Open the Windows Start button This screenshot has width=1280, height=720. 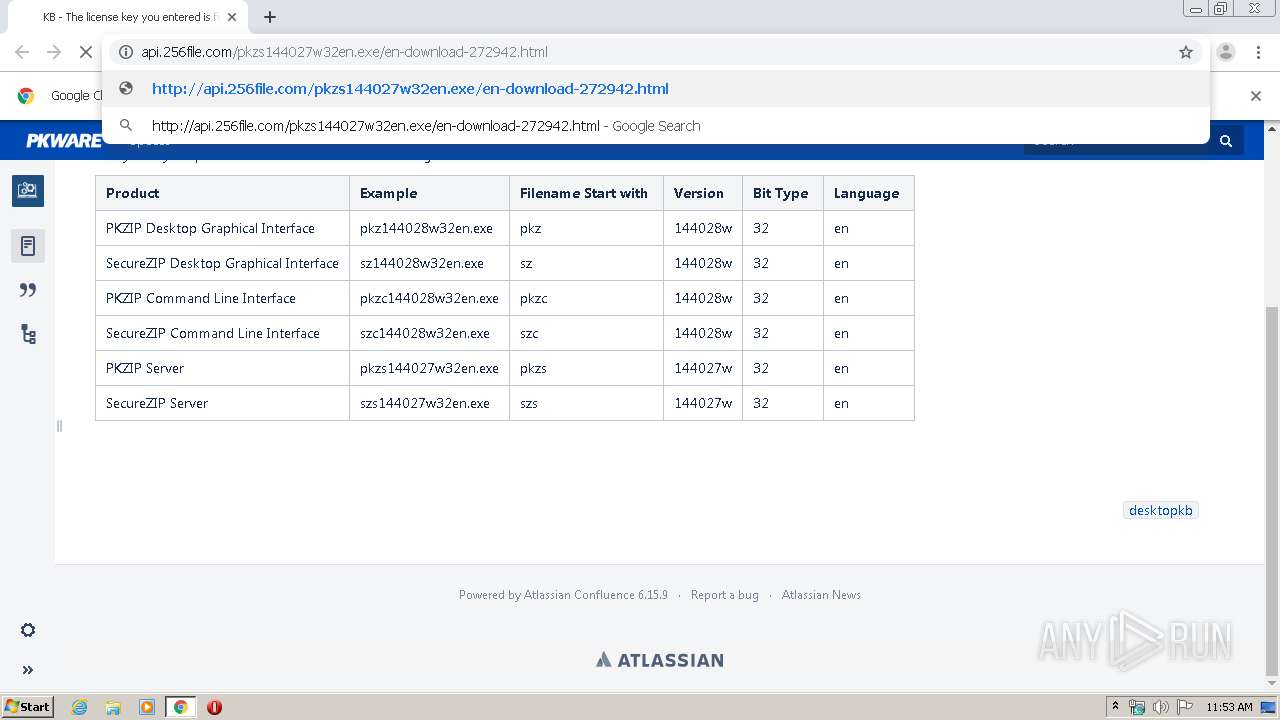[28, 706]
